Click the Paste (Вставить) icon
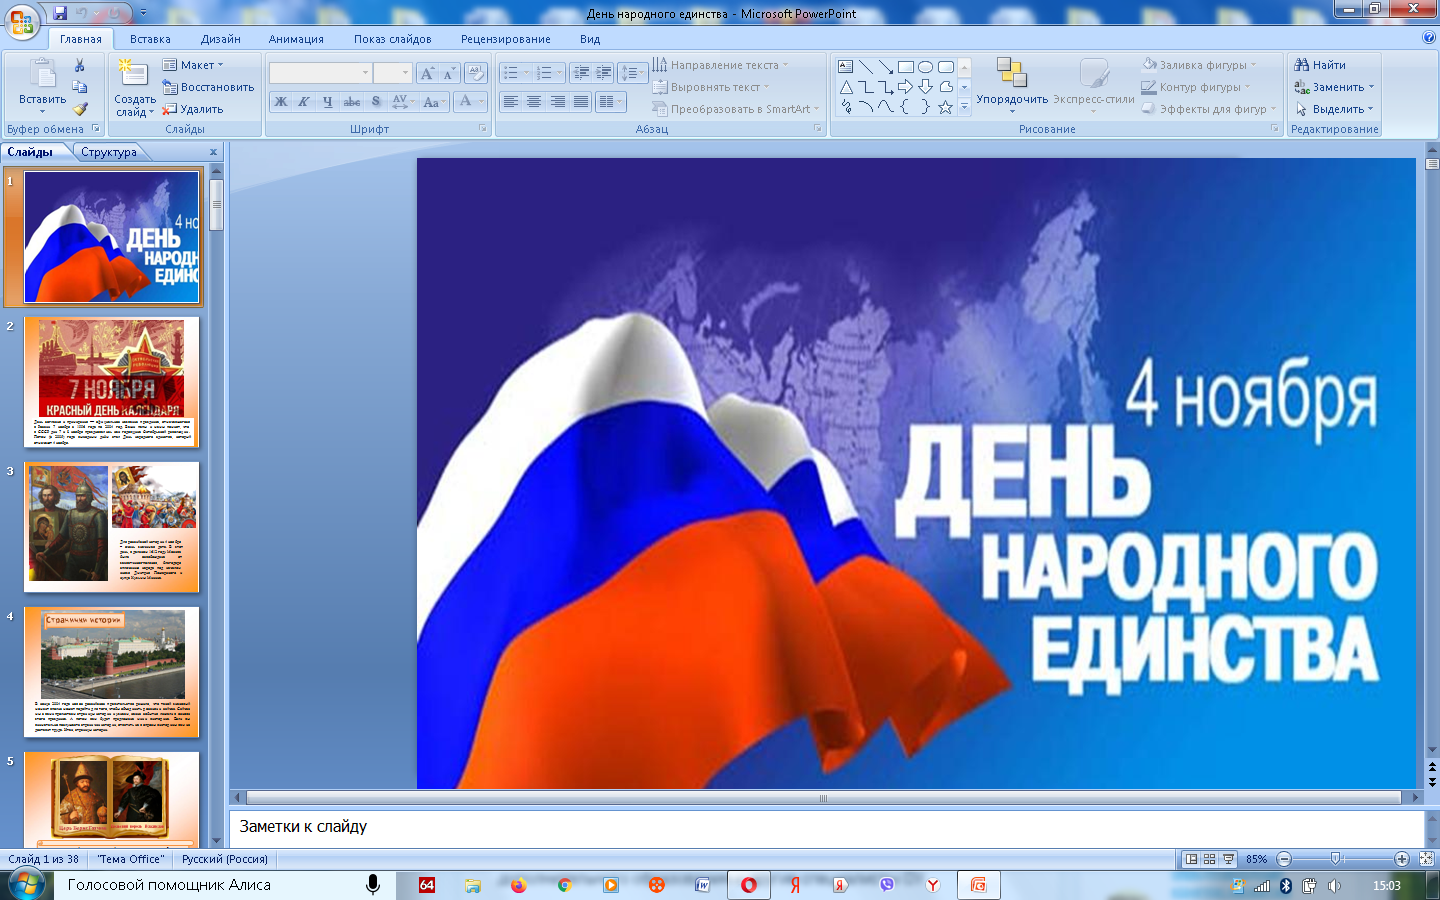The height and width of the screenshot is (900, 1440). coord(42,75)
